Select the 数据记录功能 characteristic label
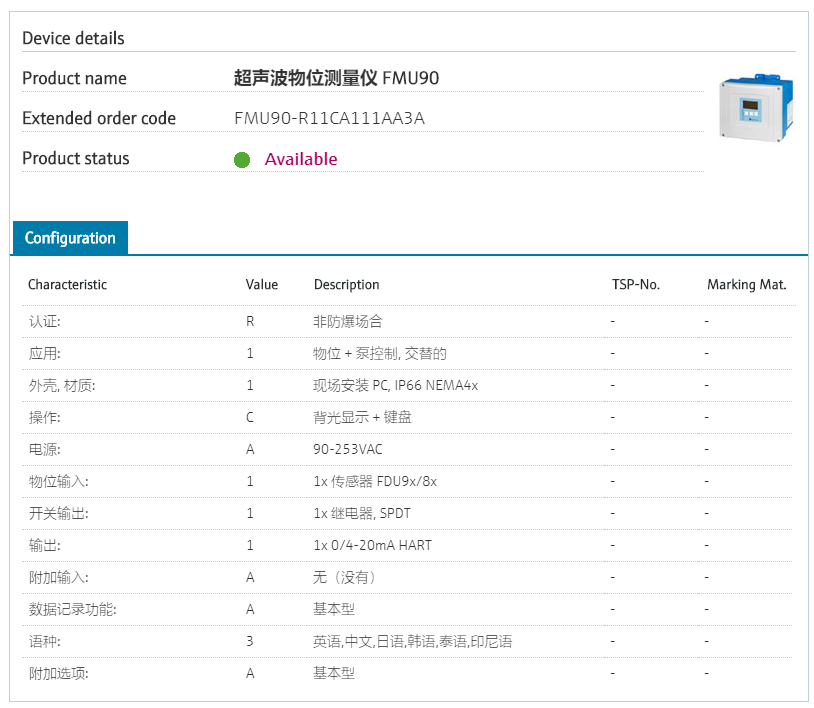Viewport: 814px width, 708px height. click(x=73, y=609)
